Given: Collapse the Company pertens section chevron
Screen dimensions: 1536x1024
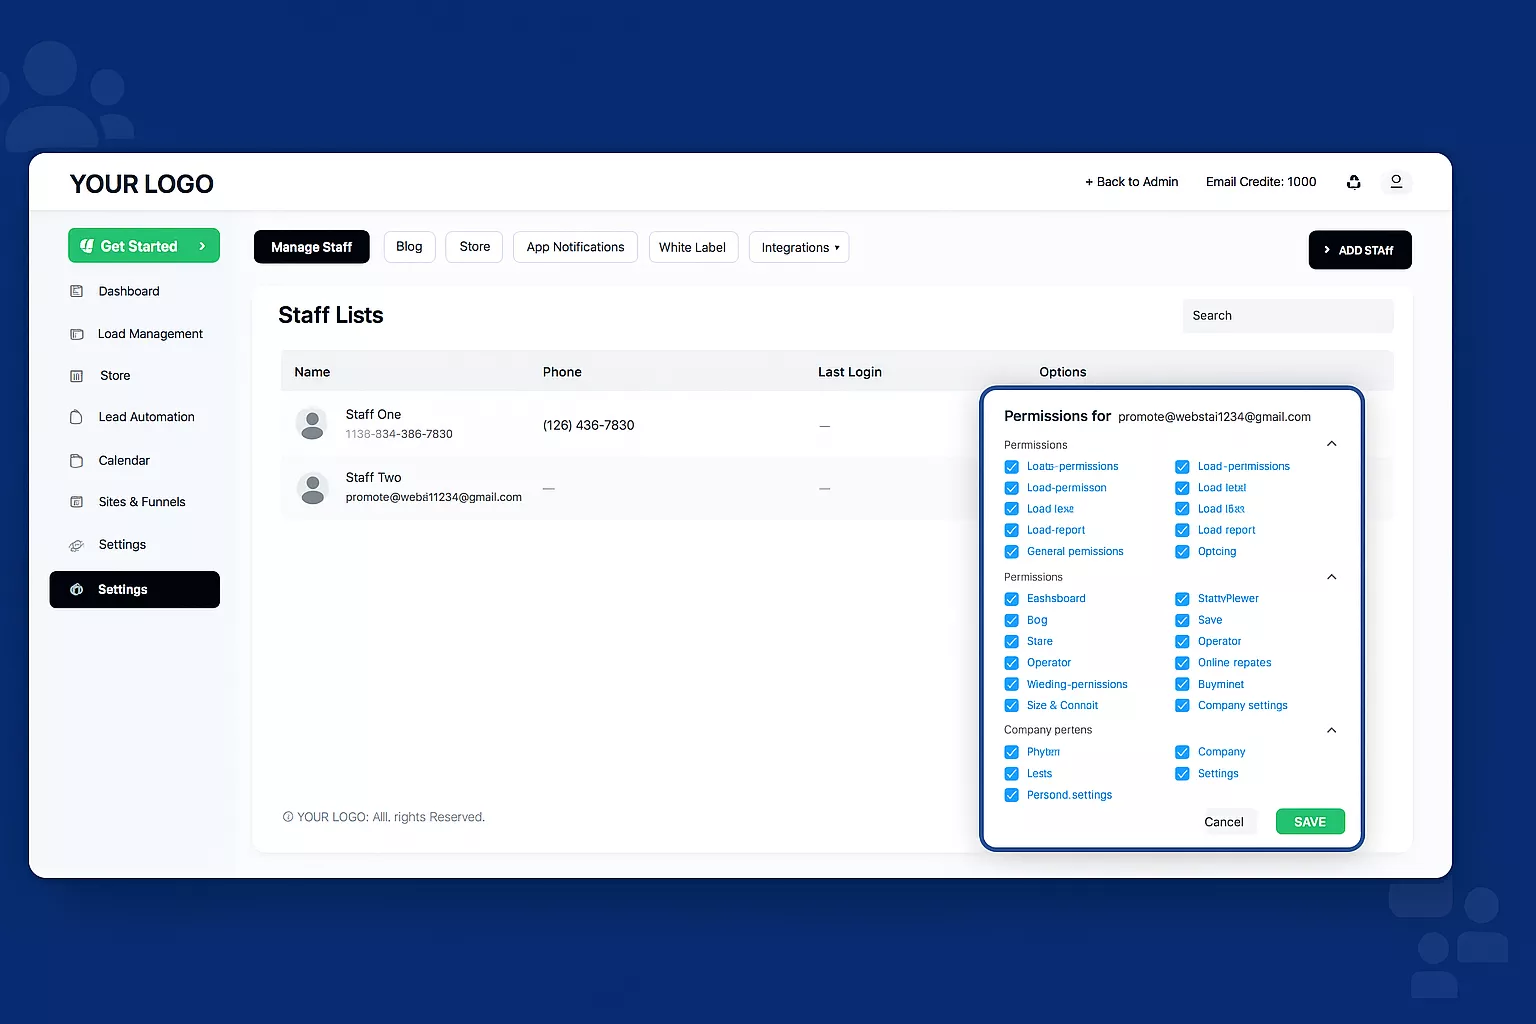Looking at the screenshot, I should [1331, 730].
